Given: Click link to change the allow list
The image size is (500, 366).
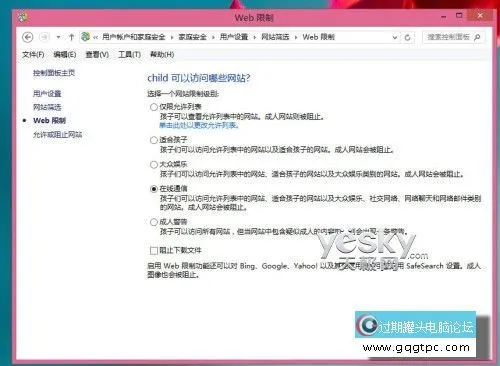Looking at the screenshot, I should 199,125.
